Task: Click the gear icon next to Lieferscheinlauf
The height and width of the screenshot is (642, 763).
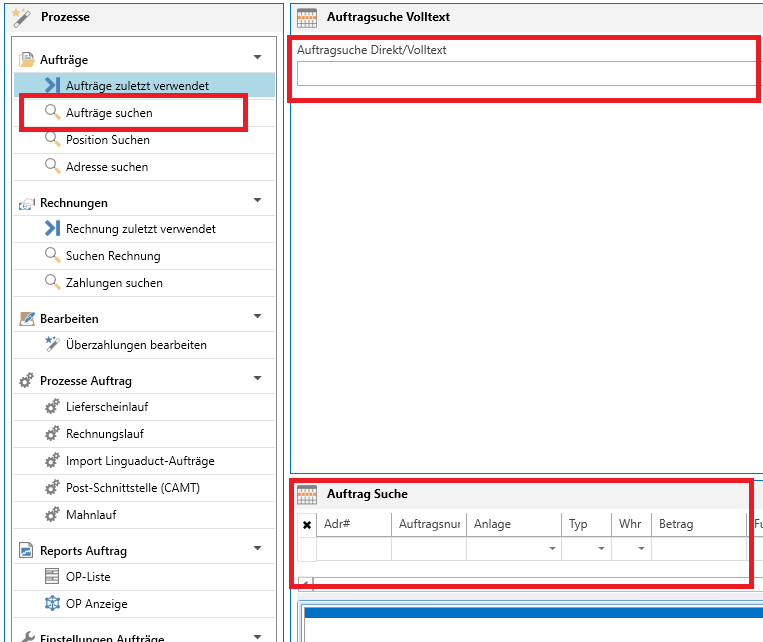Action: coord(52,407)
